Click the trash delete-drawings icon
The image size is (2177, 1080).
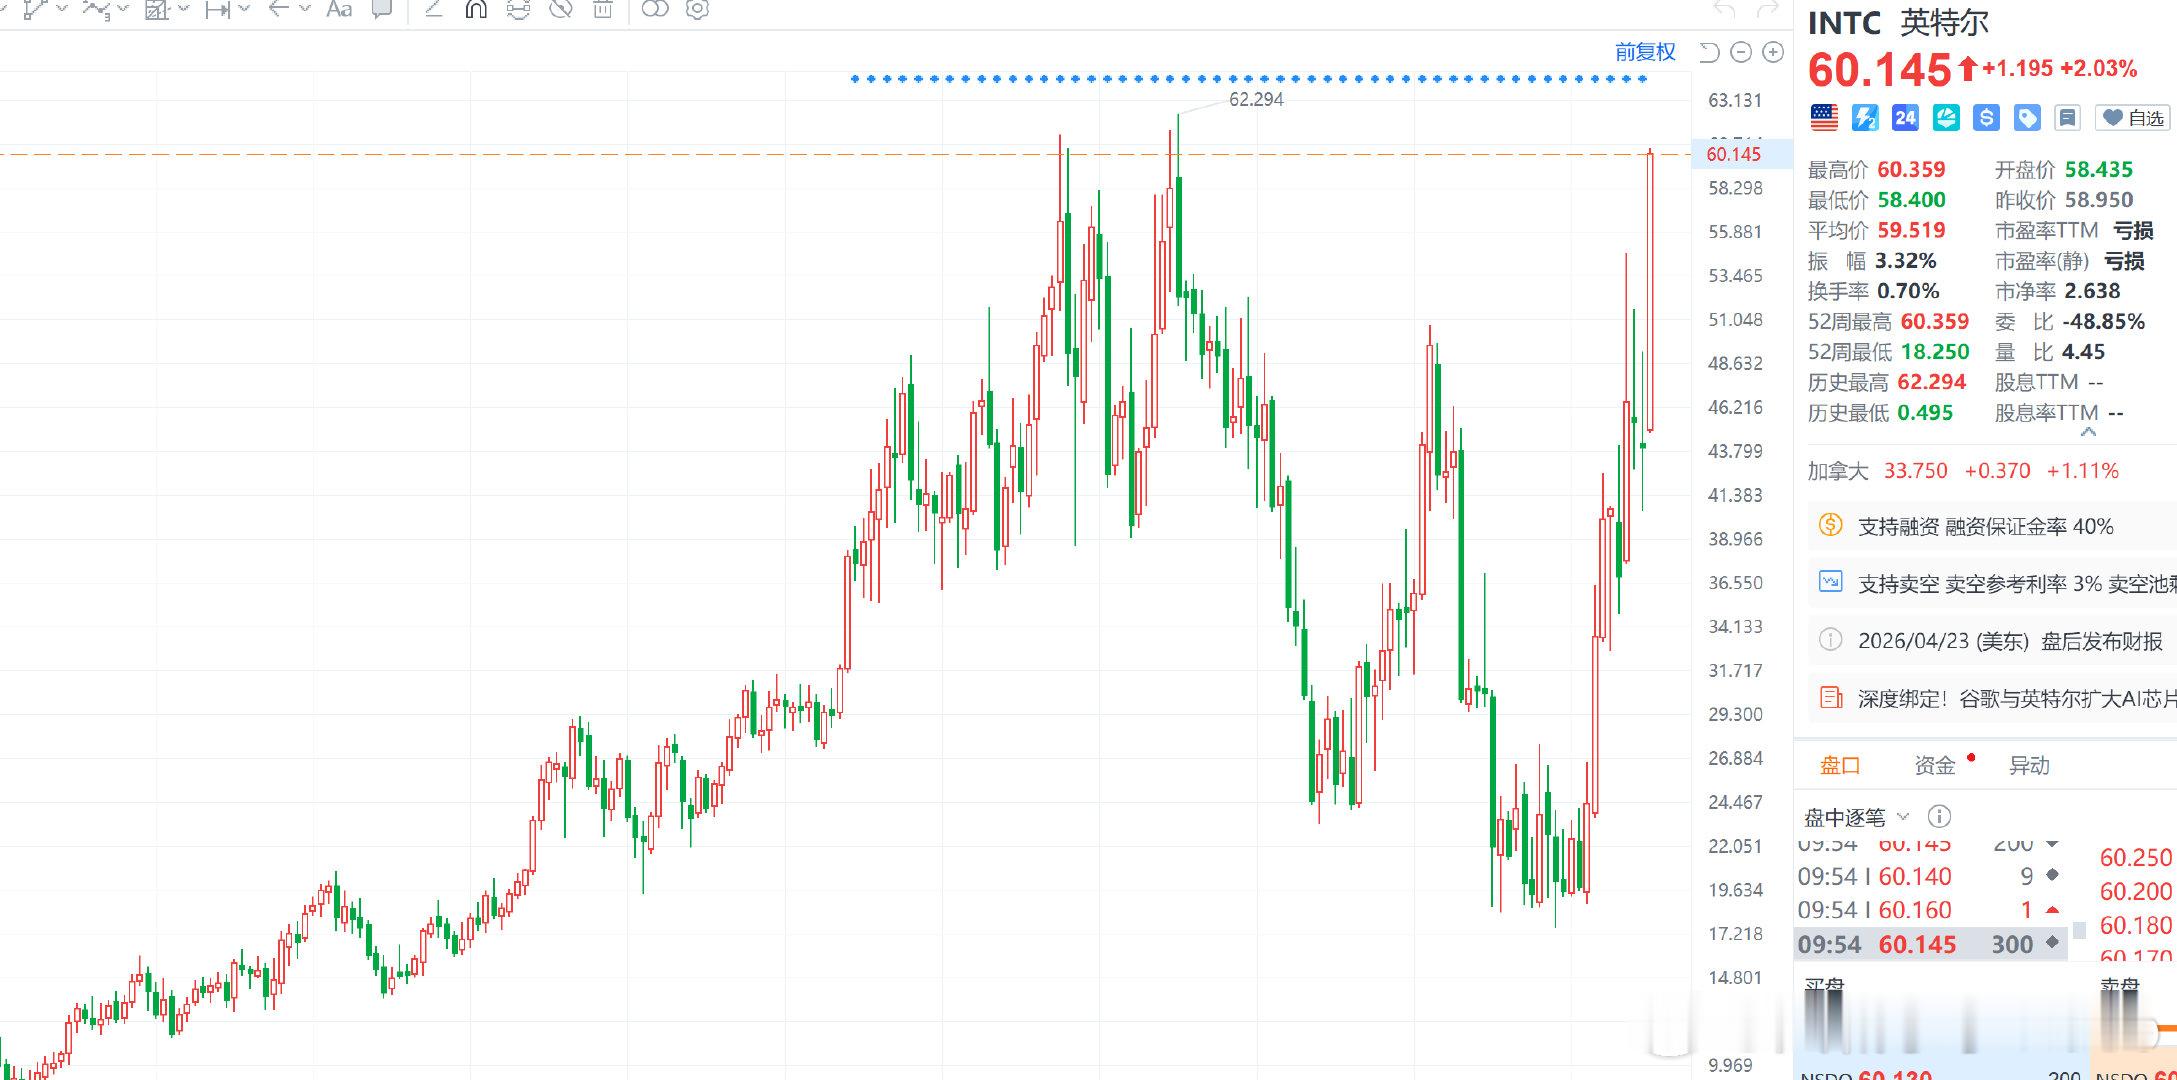coord(602,10)
